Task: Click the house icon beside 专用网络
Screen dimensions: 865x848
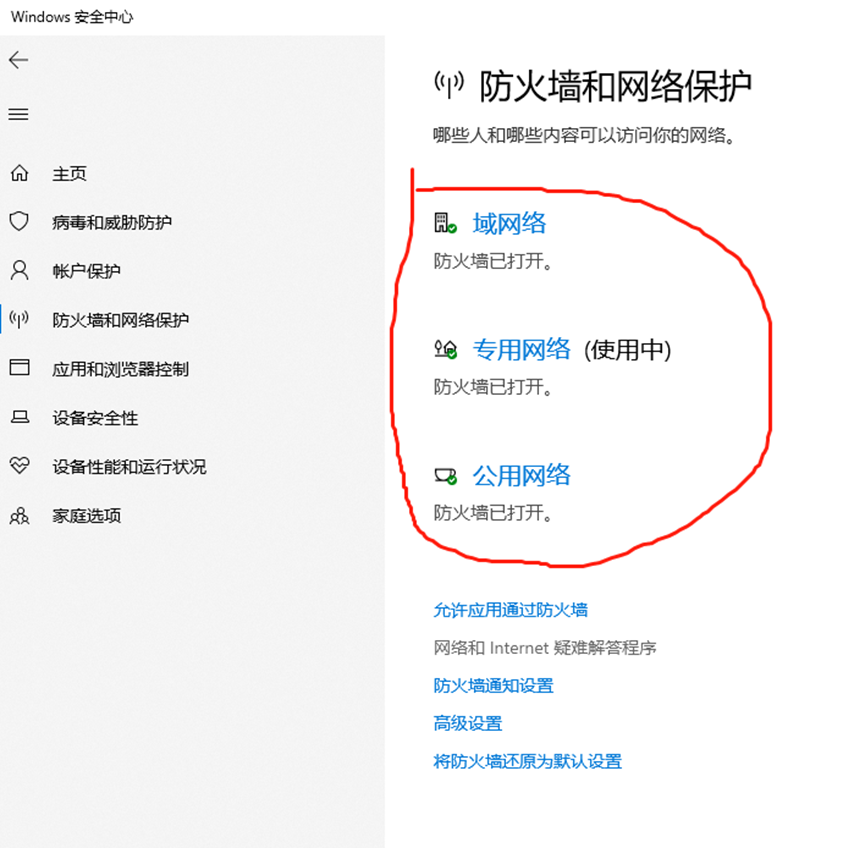Action: [445, 349]
